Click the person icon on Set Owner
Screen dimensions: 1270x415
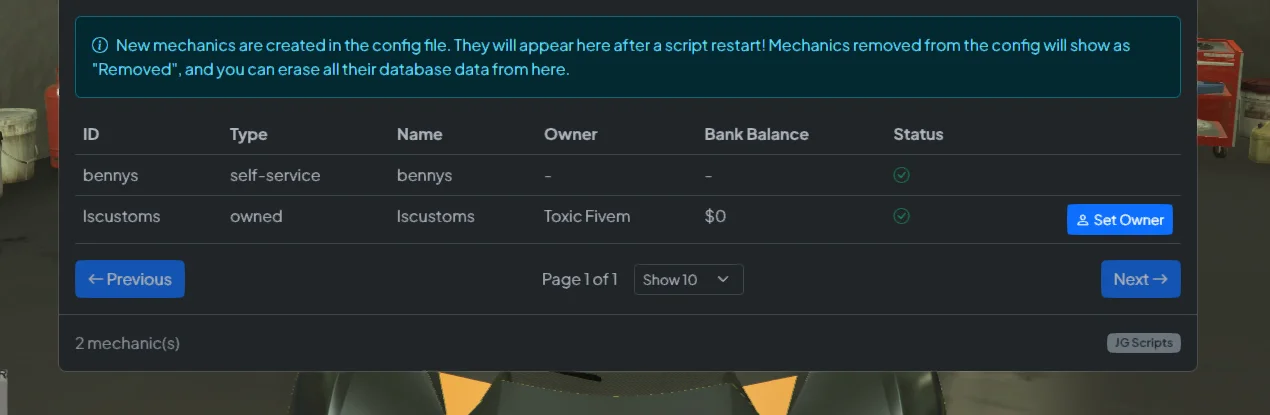(1082, 220)
